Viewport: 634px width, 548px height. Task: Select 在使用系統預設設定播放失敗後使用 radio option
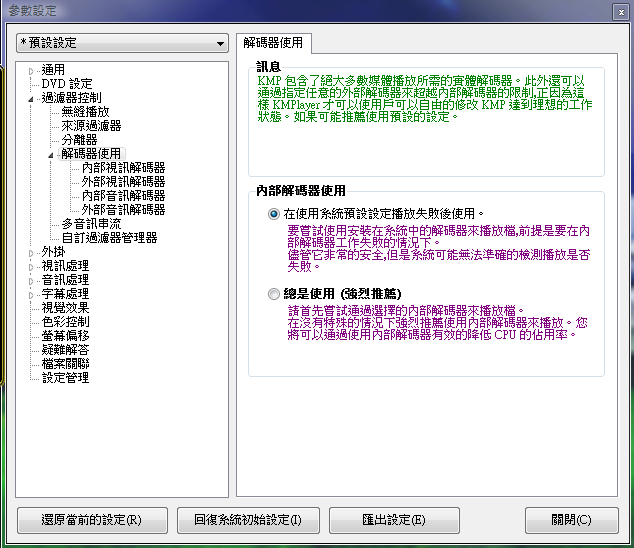point(275,214)
